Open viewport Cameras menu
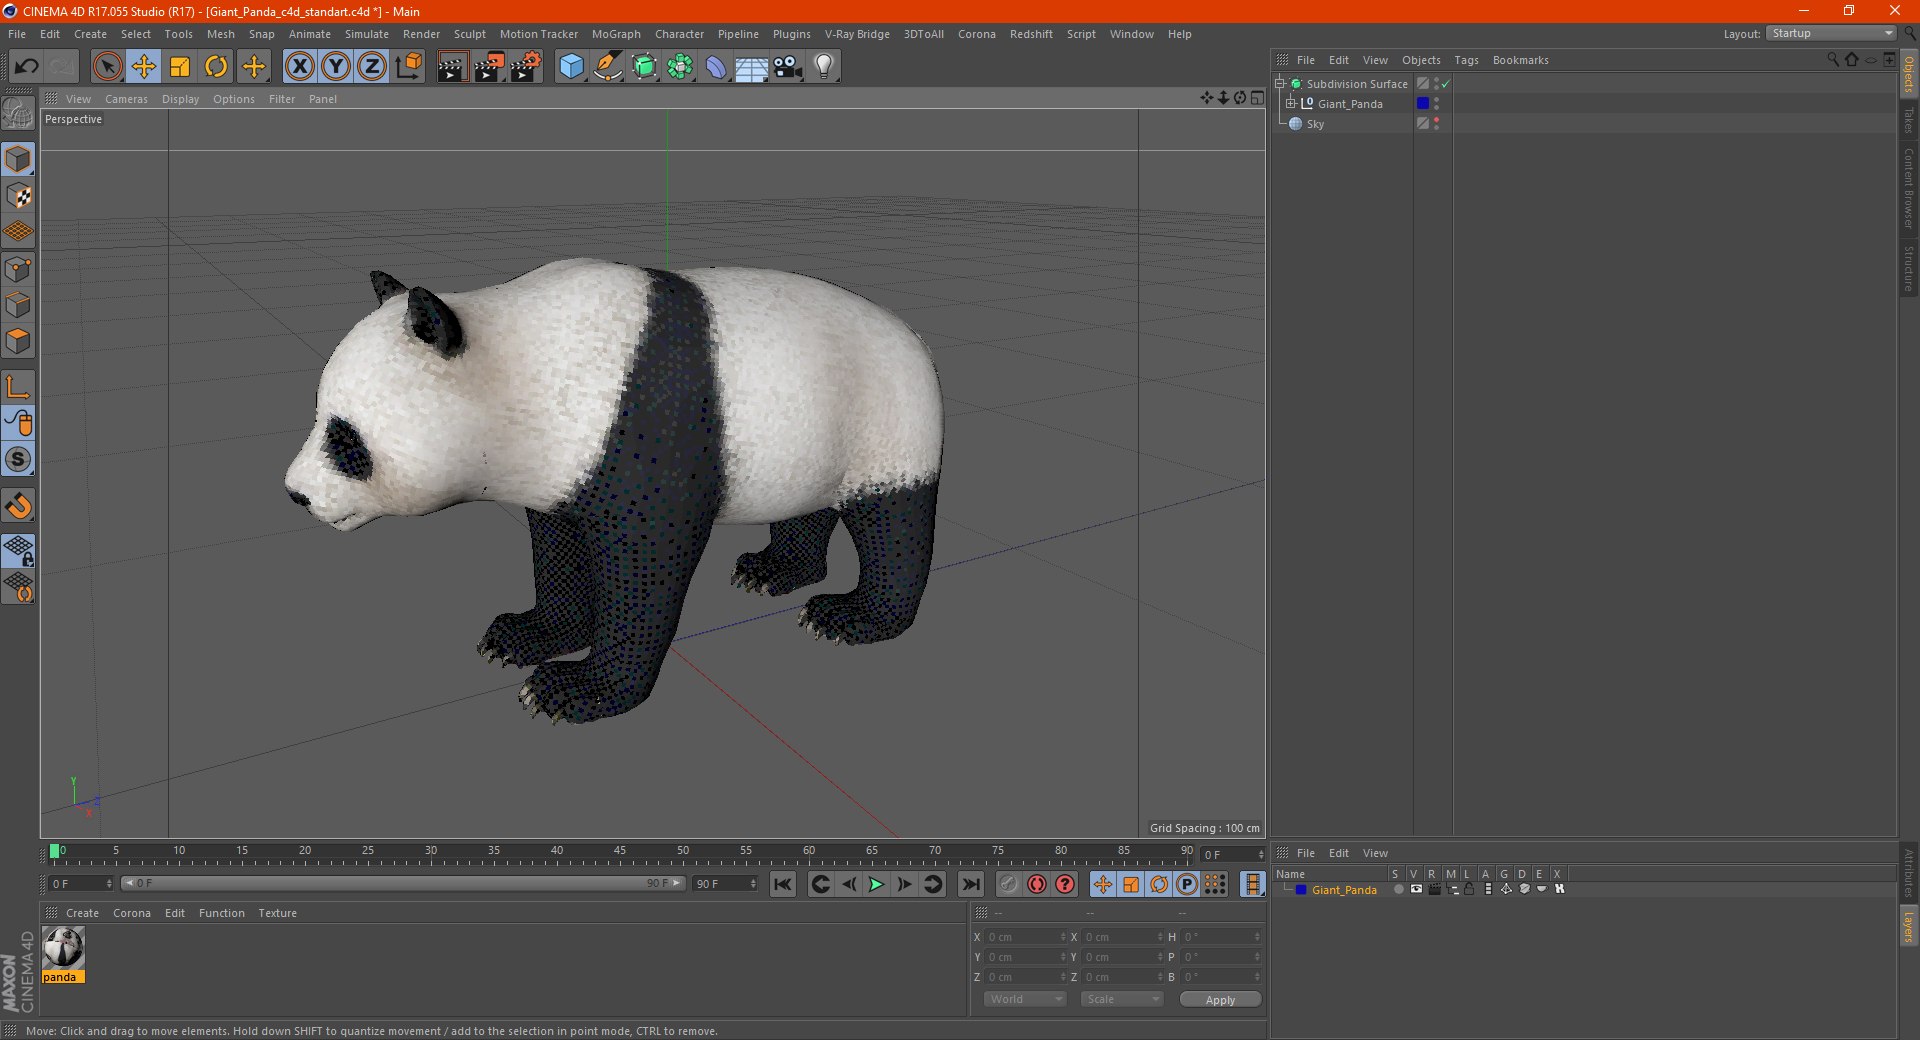This screenshot has width=1920, height=1040. (x=126, y=99)
